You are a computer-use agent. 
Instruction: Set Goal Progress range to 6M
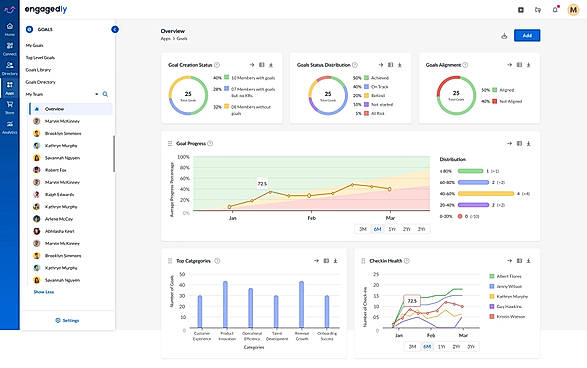click(377, 229)
